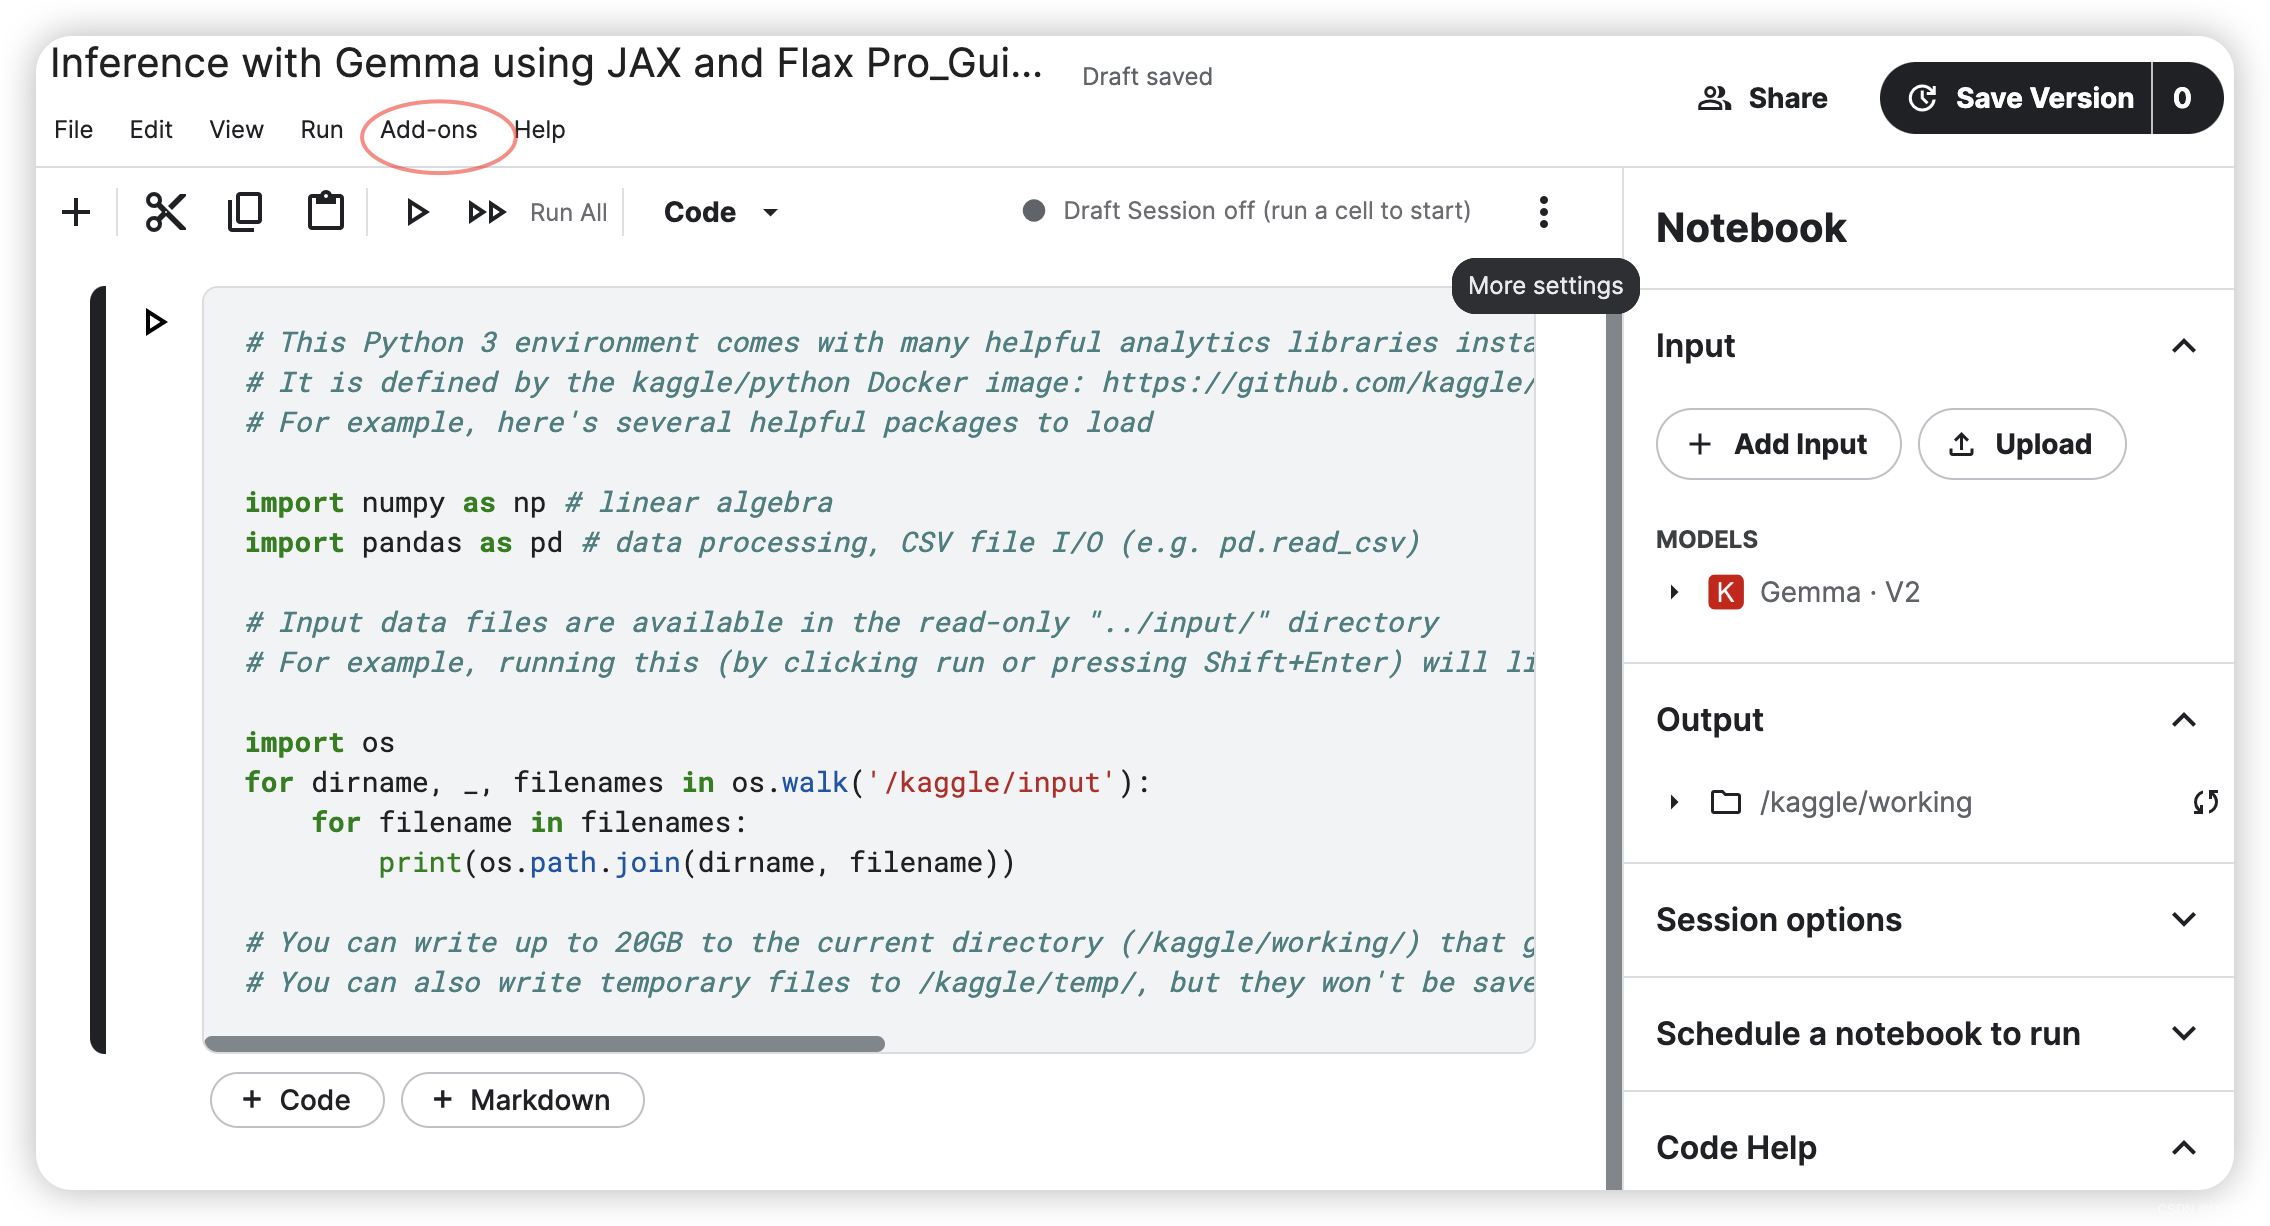Open the Code cell type dropdown
This screenshot has height=1226, width=2270.
720,212
